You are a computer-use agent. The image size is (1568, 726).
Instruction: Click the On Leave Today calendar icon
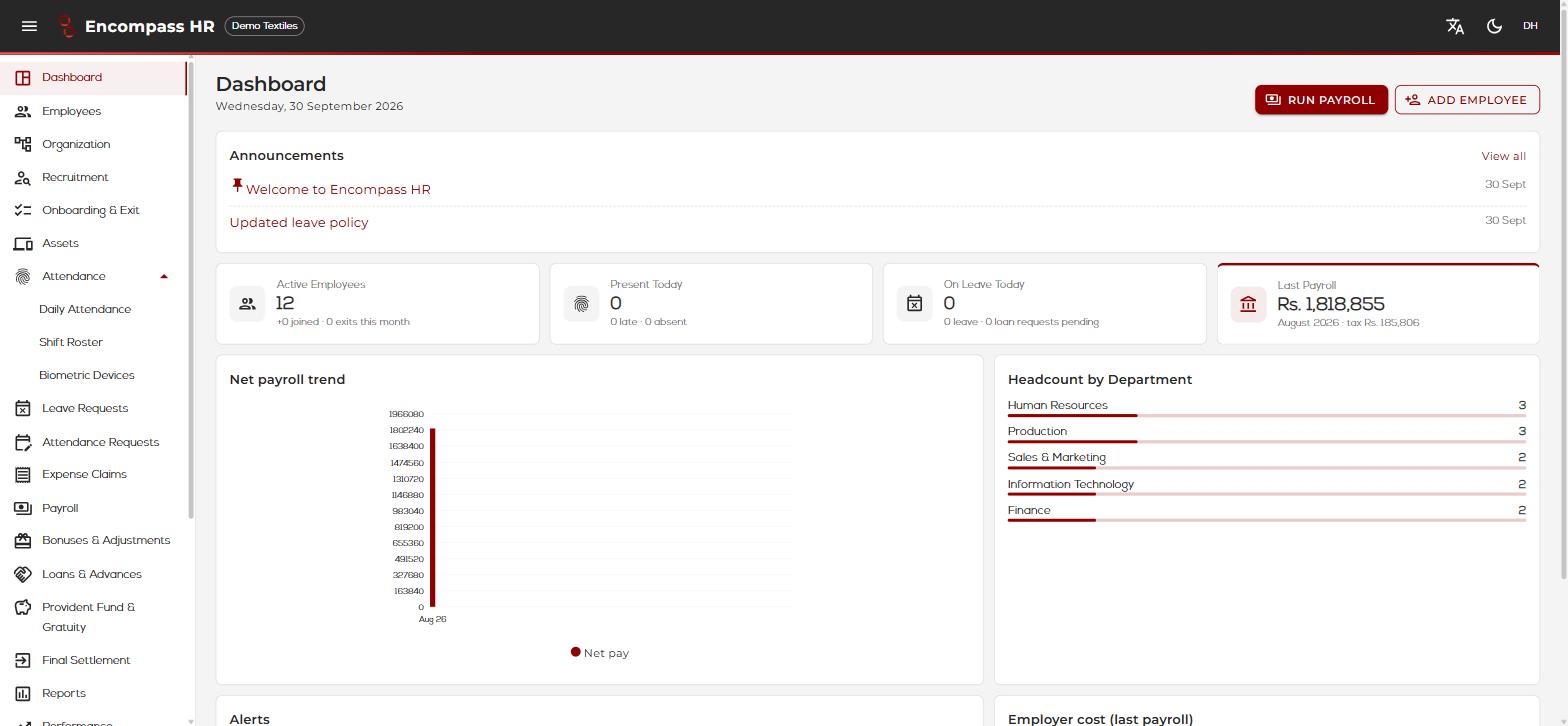point(914,304)
